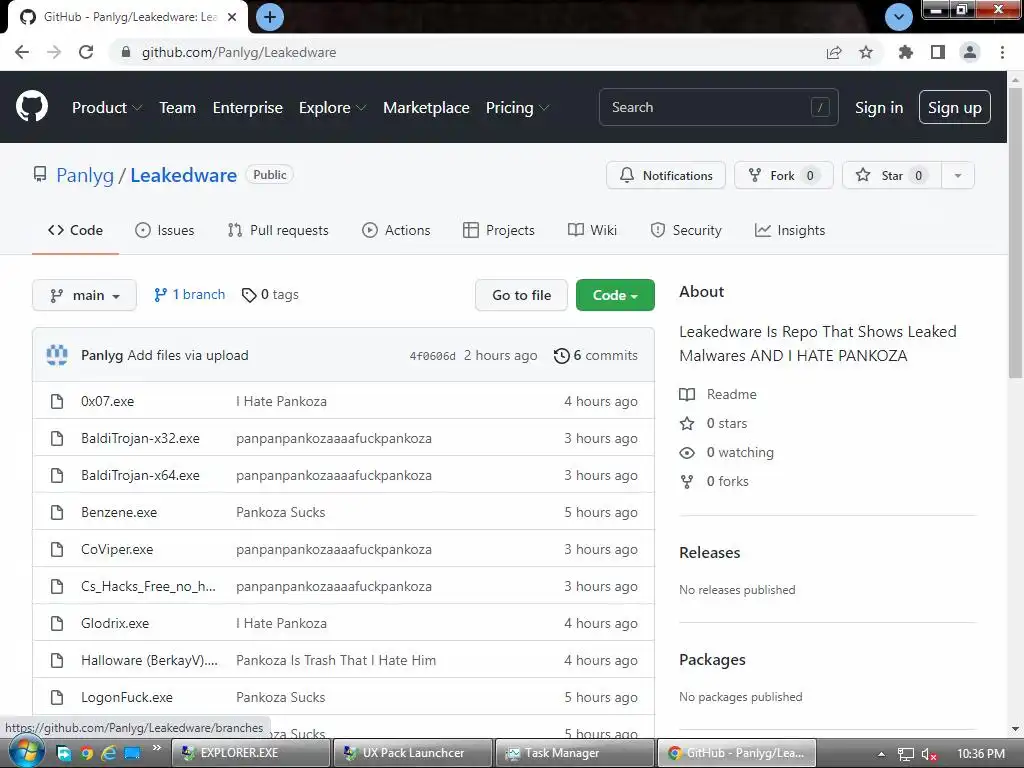The image size is (1024, 768).
Task: Click the Sign in link
Action: point(879,108)
